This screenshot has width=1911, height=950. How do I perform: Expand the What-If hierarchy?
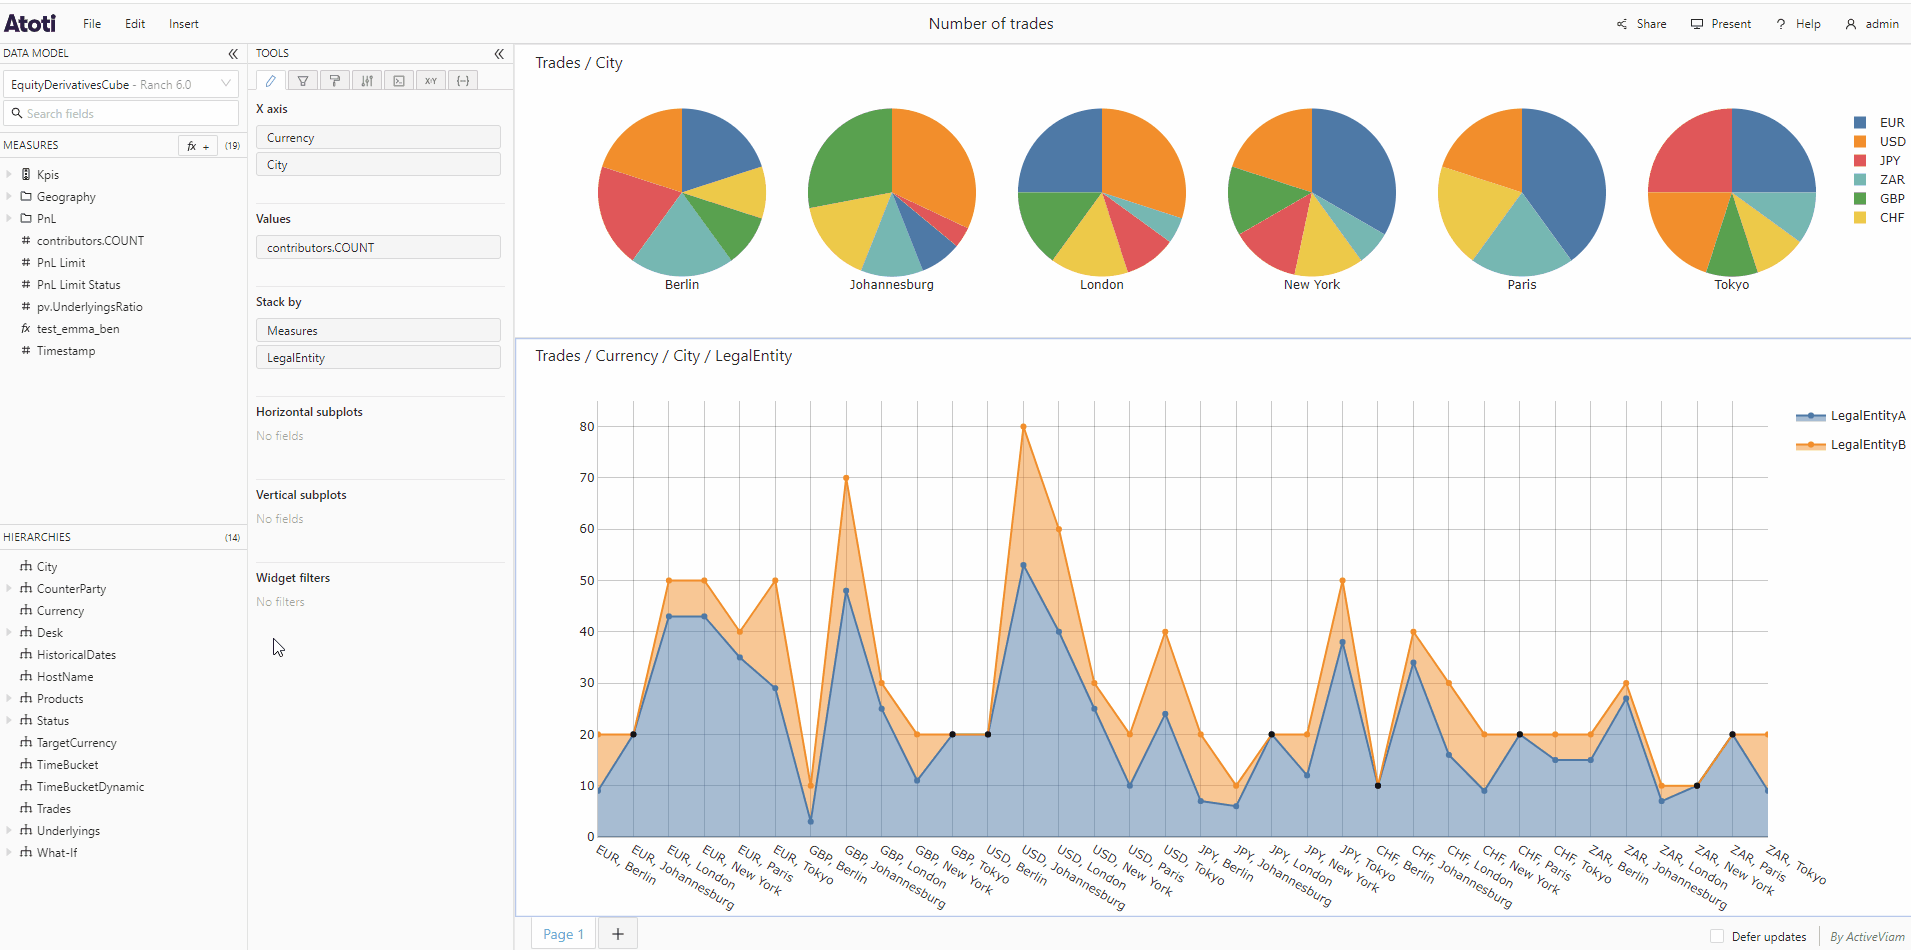(x=9, y=852)
